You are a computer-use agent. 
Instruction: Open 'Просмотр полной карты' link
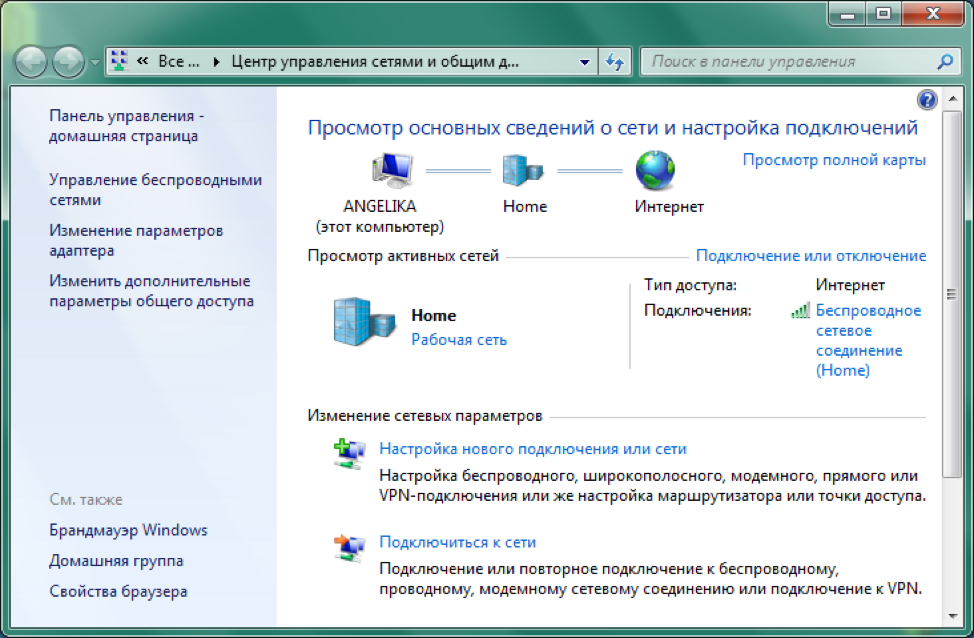pos(834,160)
